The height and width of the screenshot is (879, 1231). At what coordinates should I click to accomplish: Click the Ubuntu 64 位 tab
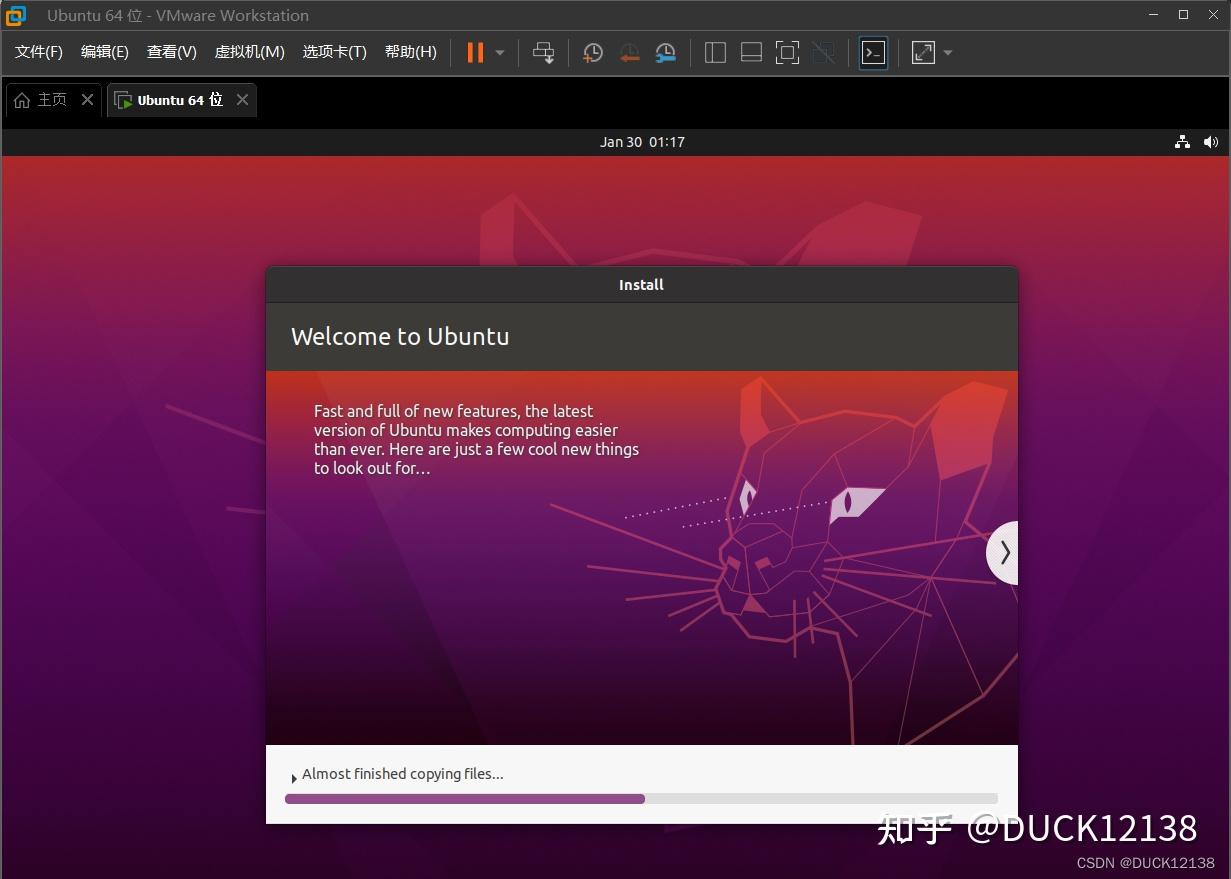(x=177, y=99)
